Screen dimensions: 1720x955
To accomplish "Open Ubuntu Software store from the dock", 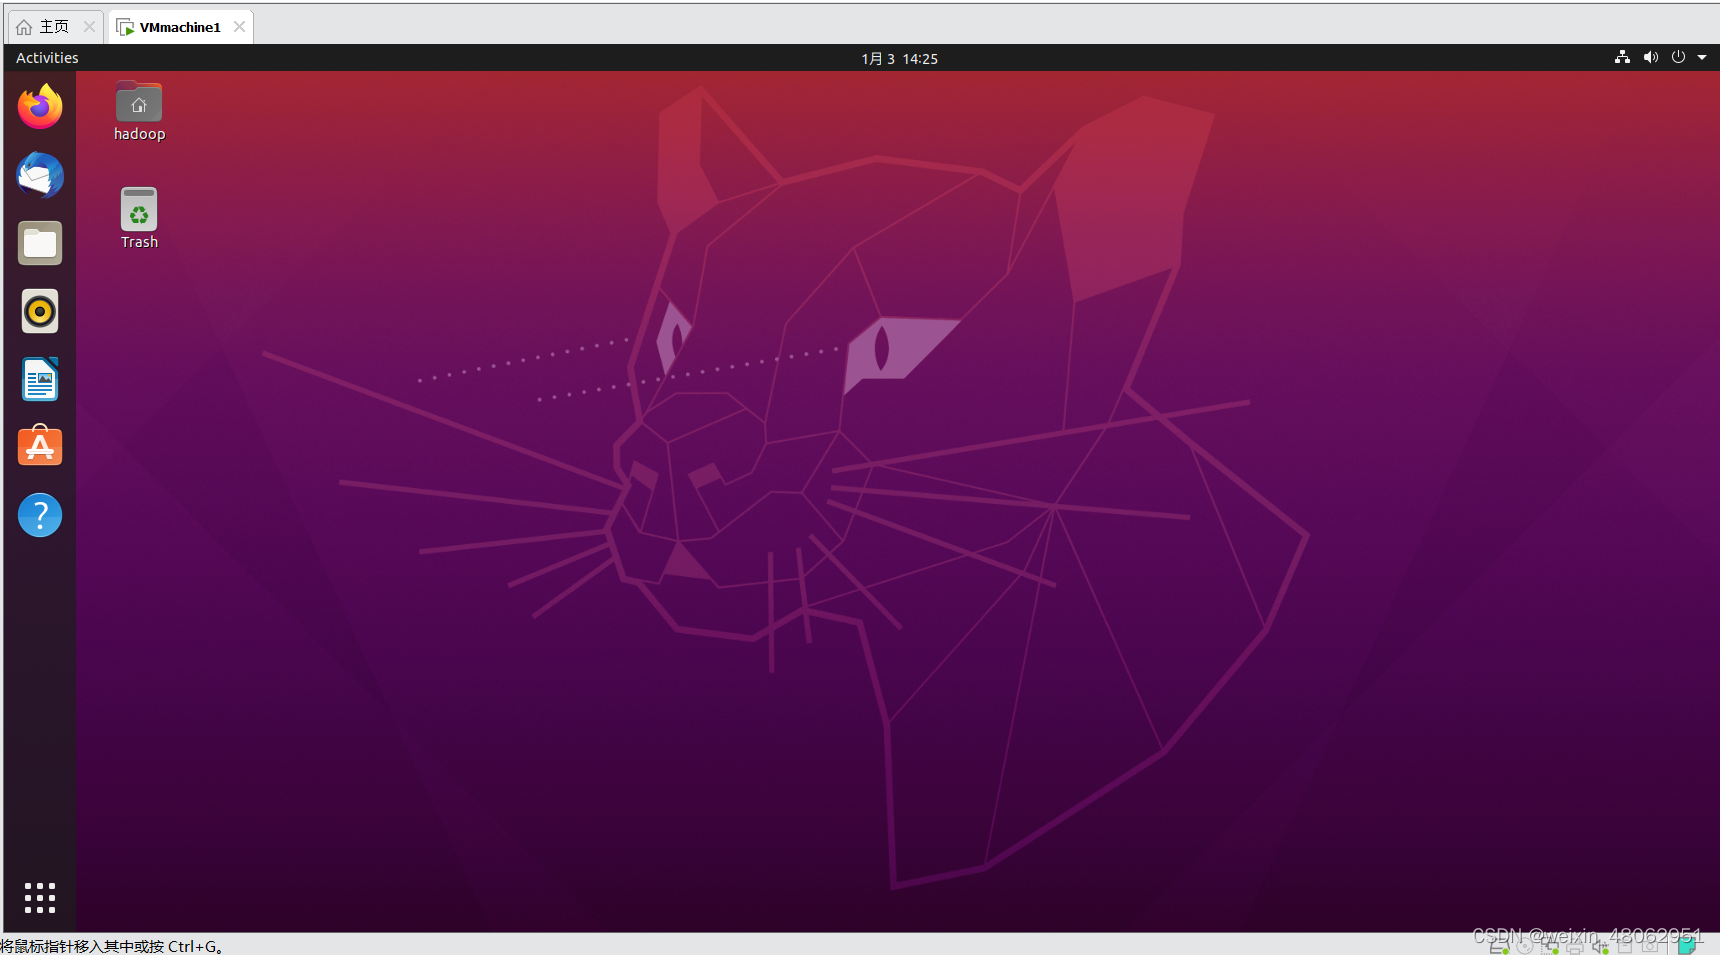I will 40,446.
